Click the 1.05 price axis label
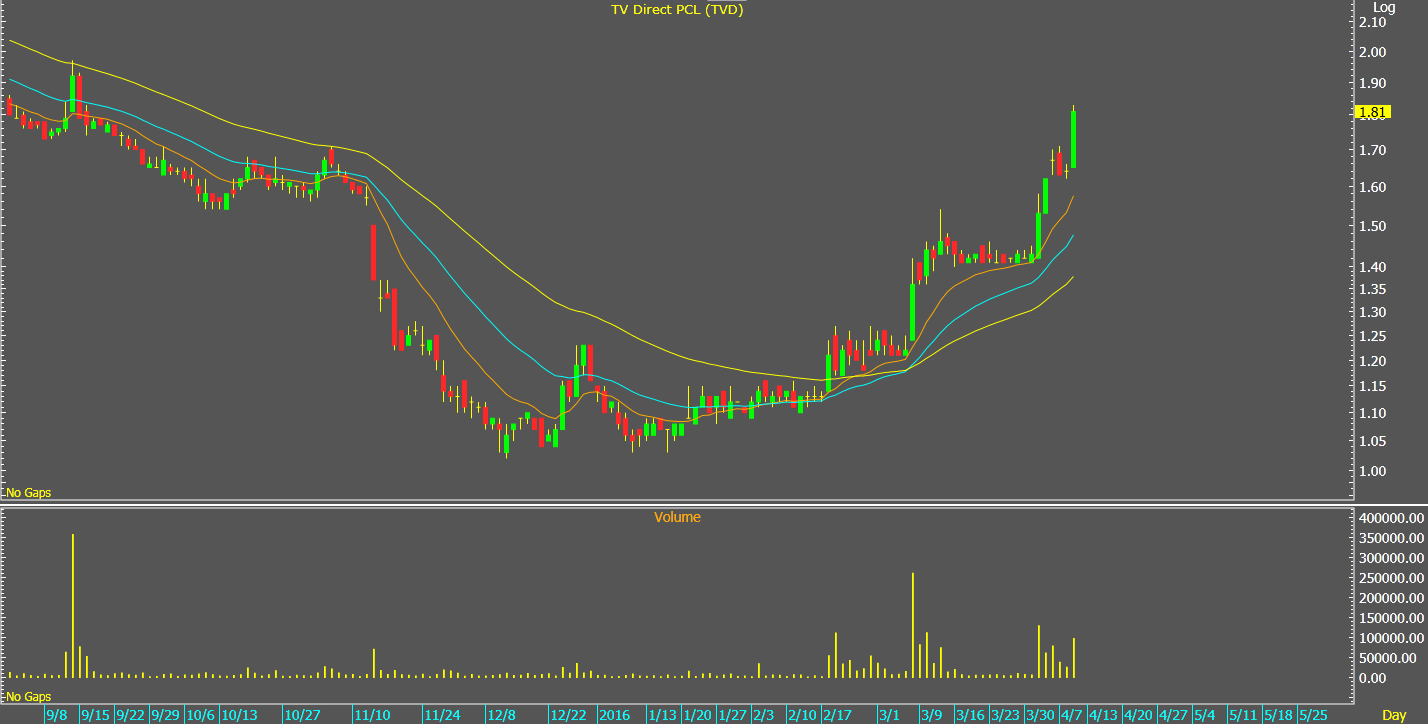This screenshot has height=724, width=1428. [1372, 441]
